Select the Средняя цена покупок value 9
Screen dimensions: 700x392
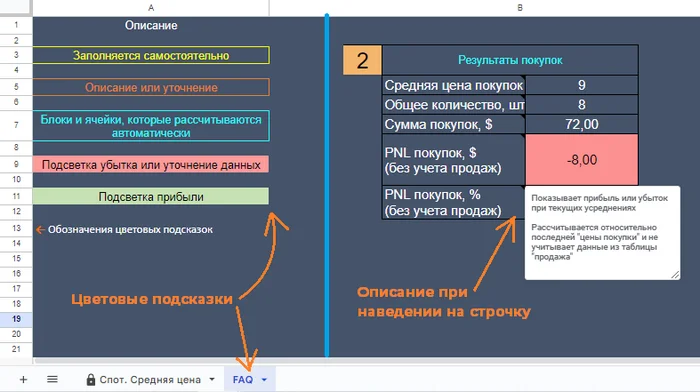point(582,85)
